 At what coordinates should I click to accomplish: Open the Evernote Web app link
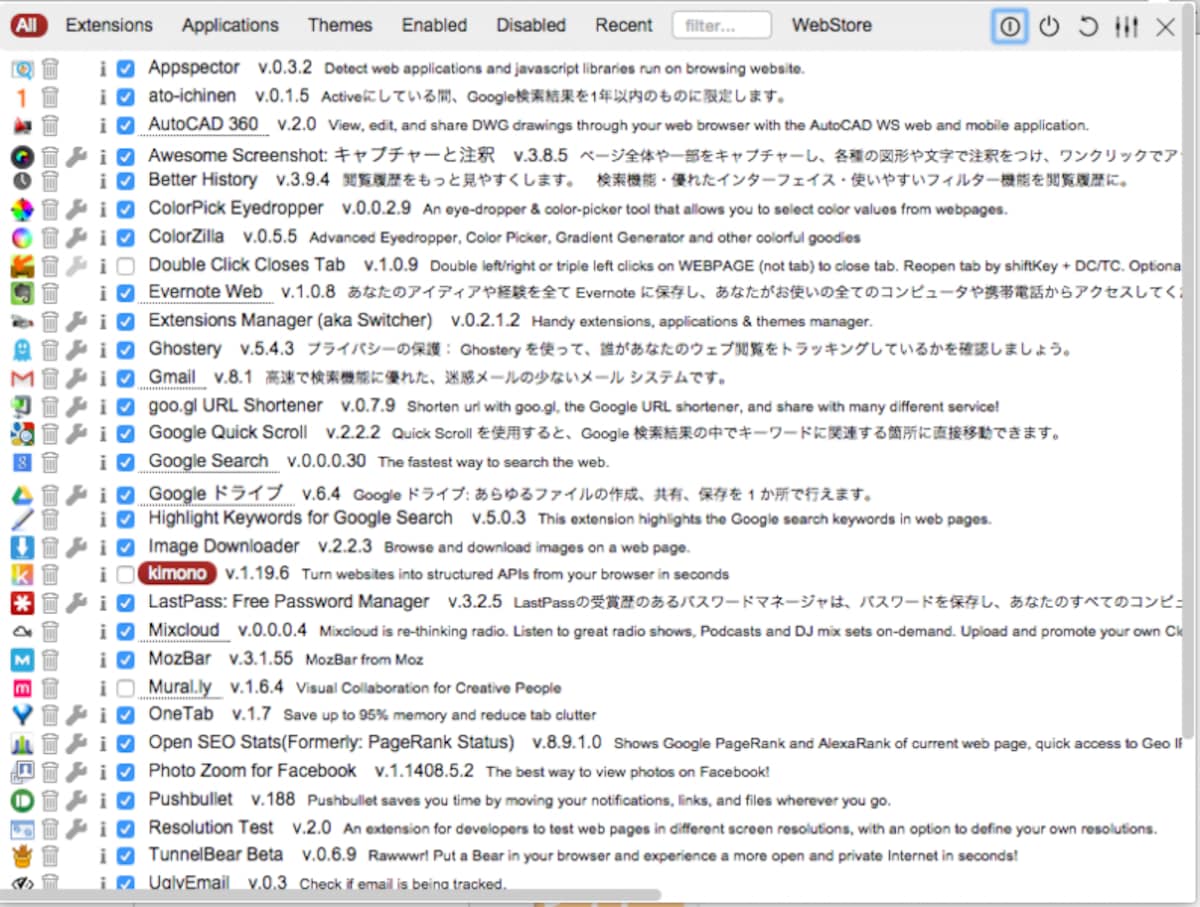[x=205, y=293]
